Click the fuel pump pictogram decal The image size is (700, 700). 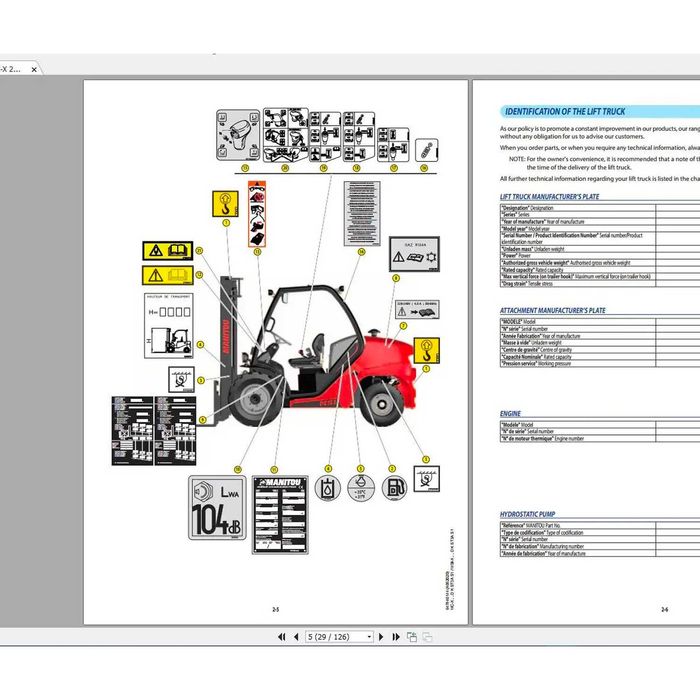click(394, 488)
